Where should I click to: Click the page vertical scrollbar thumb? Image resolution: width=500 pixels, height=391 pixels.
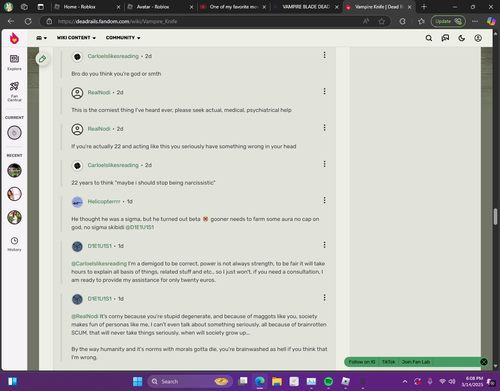click(x=496, y=216)
